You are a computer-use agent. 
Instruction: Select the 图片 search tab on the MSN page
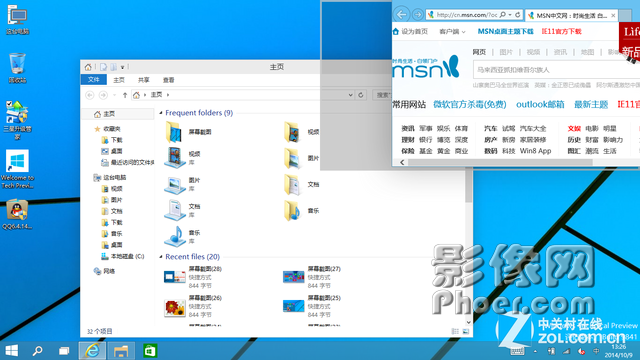(x=506, y=52)
